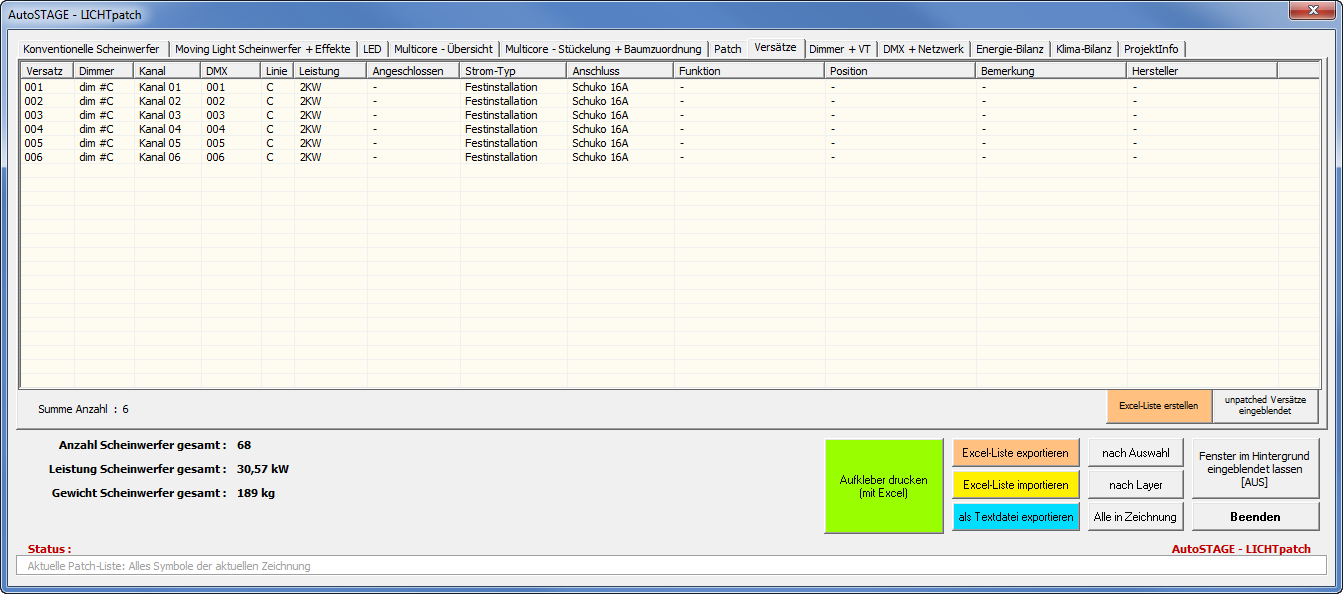The image size is (1343, 594).
Task: Open the Moving Light Scheinwerfer + Effekte tab
Action: (262, 49)
